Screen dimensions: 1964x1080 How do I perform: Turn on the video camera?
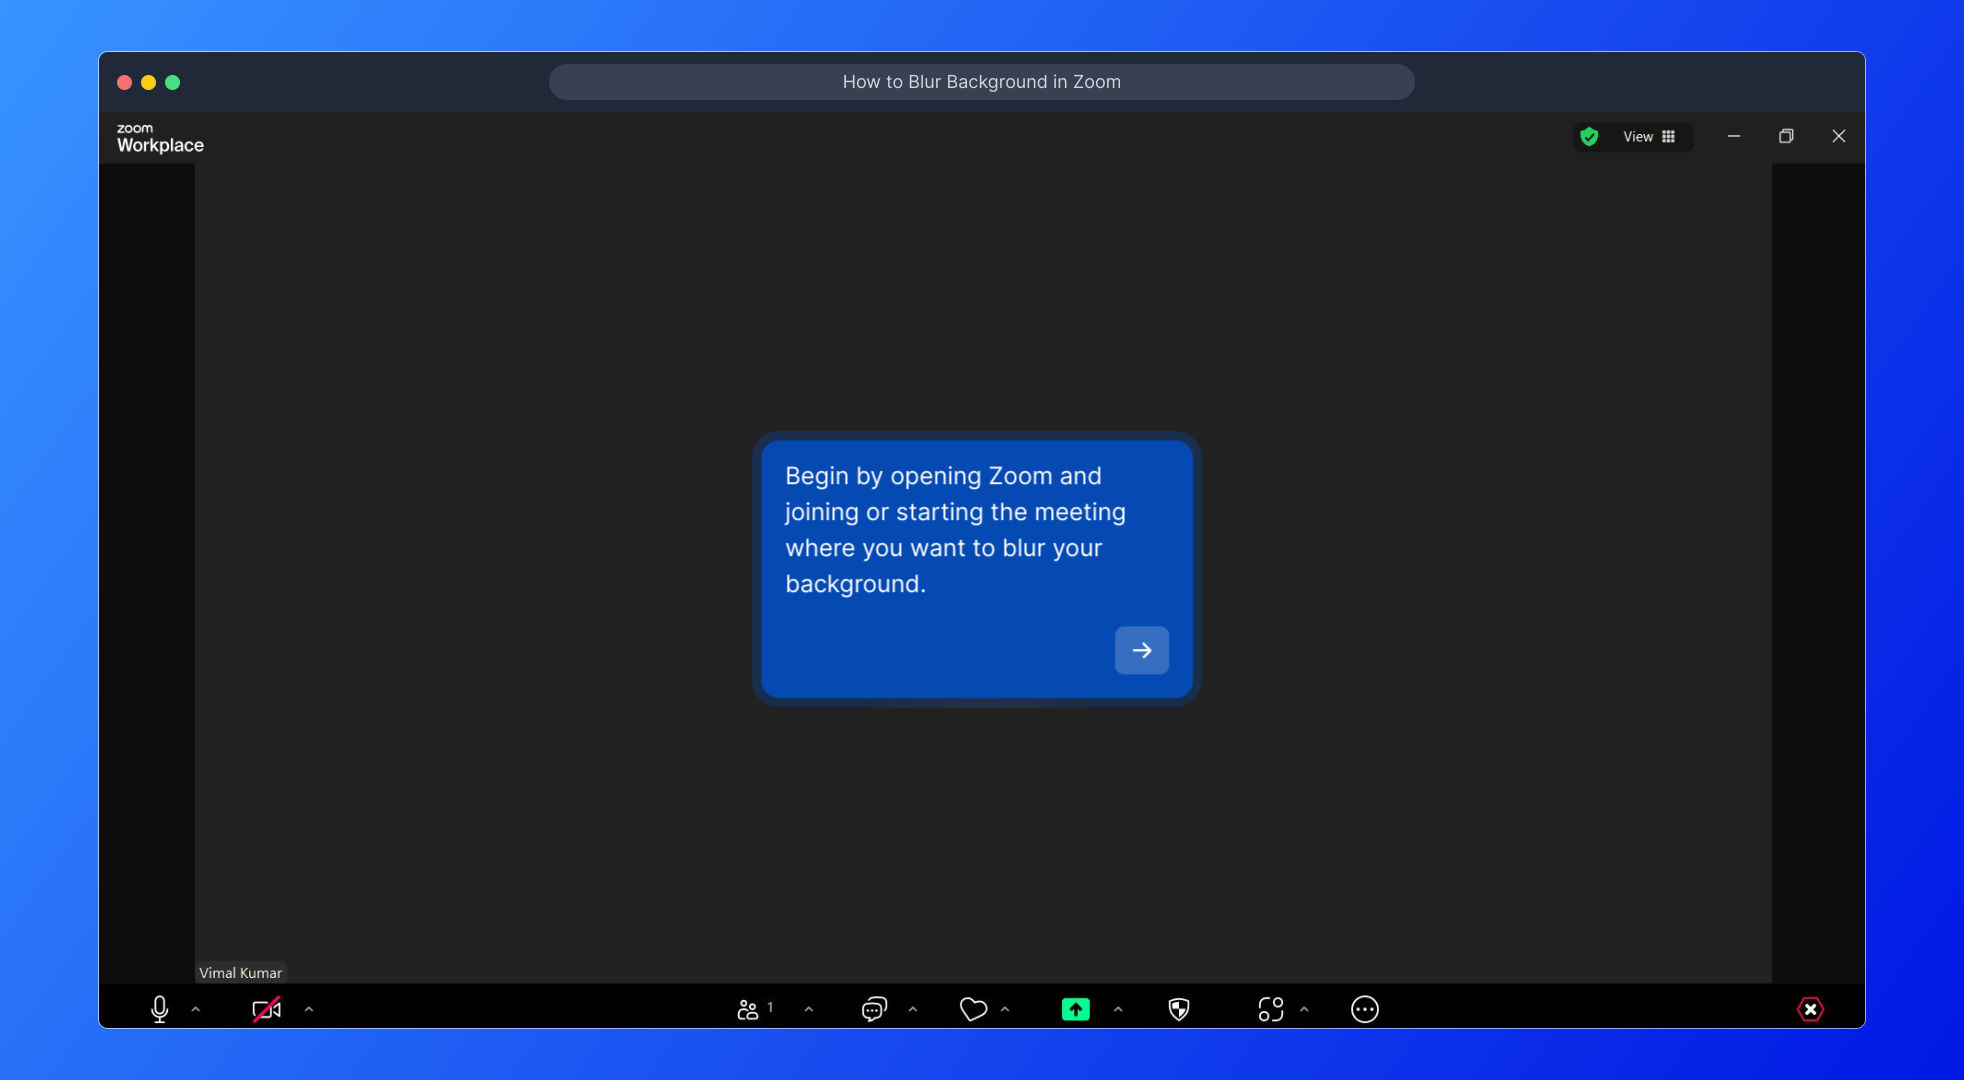[266, 1009]
